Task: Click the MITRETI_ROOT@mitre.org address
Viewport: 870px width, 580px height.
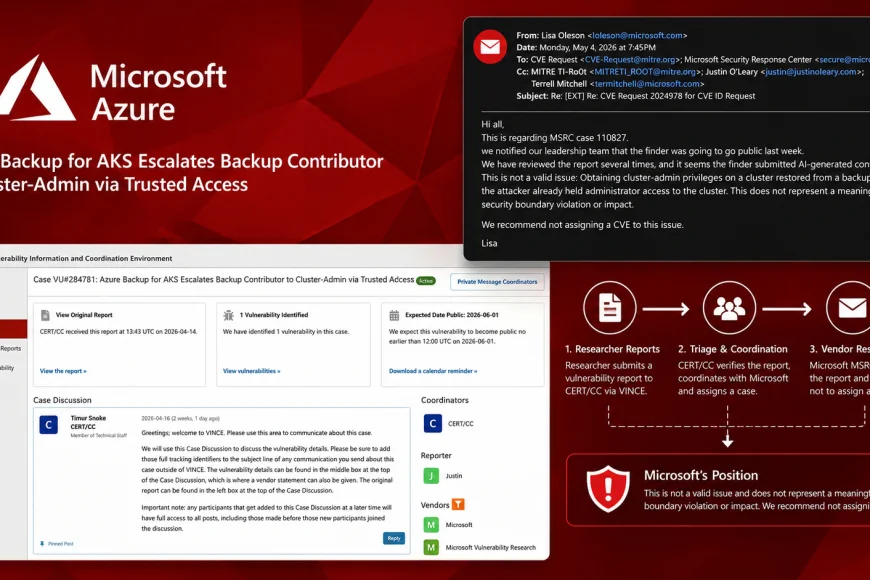Action: coord(645,72)
